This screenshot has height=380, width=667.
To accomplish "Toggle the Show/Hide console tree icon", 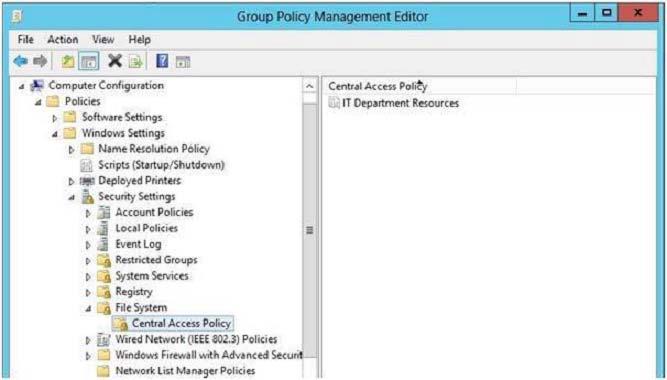I will (89, 62).
